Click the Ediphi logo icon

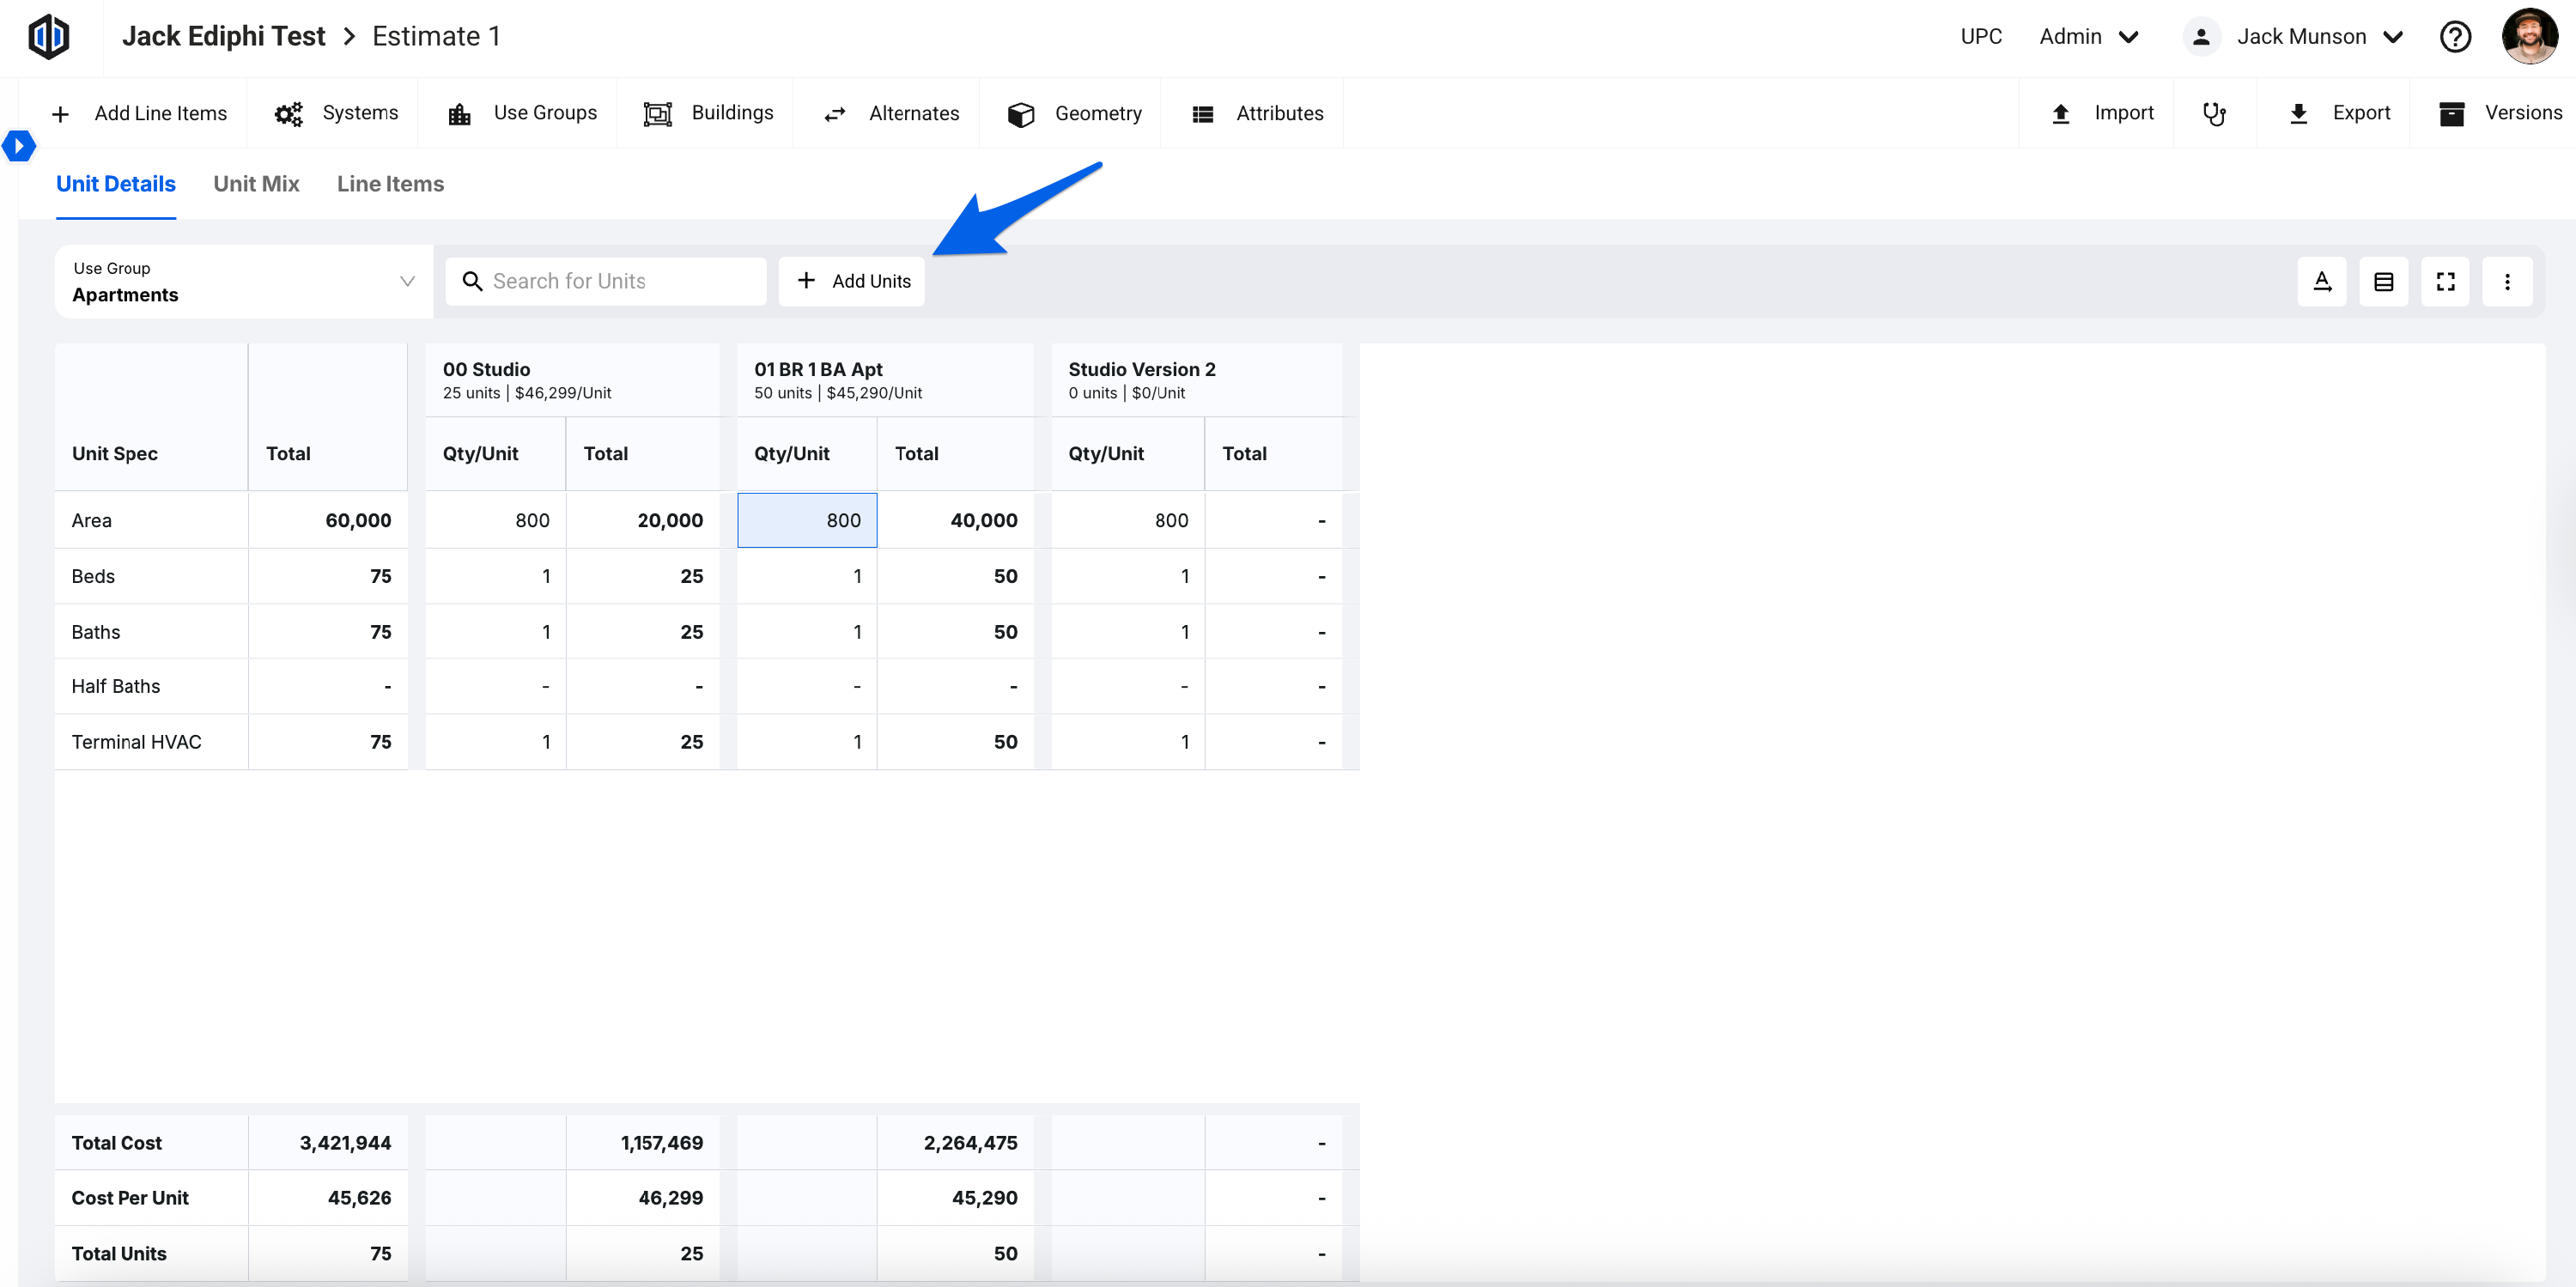tap(48, 37)
